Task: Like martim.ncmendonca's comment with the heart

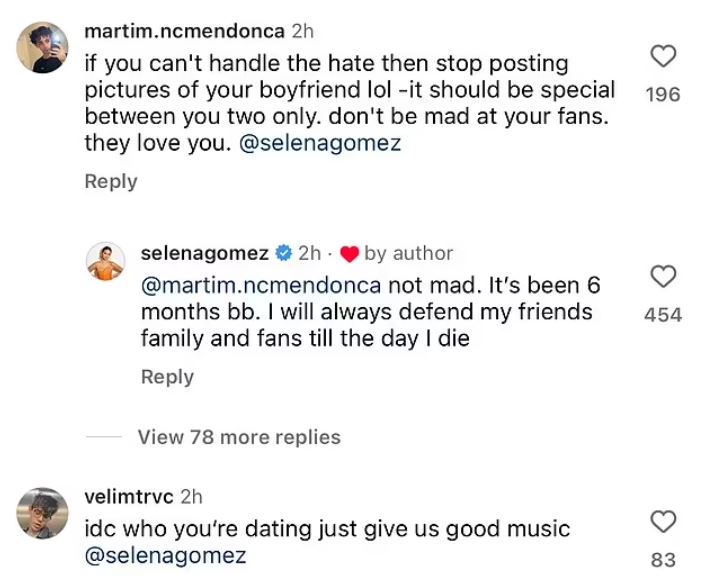Action: pos(664,56)
